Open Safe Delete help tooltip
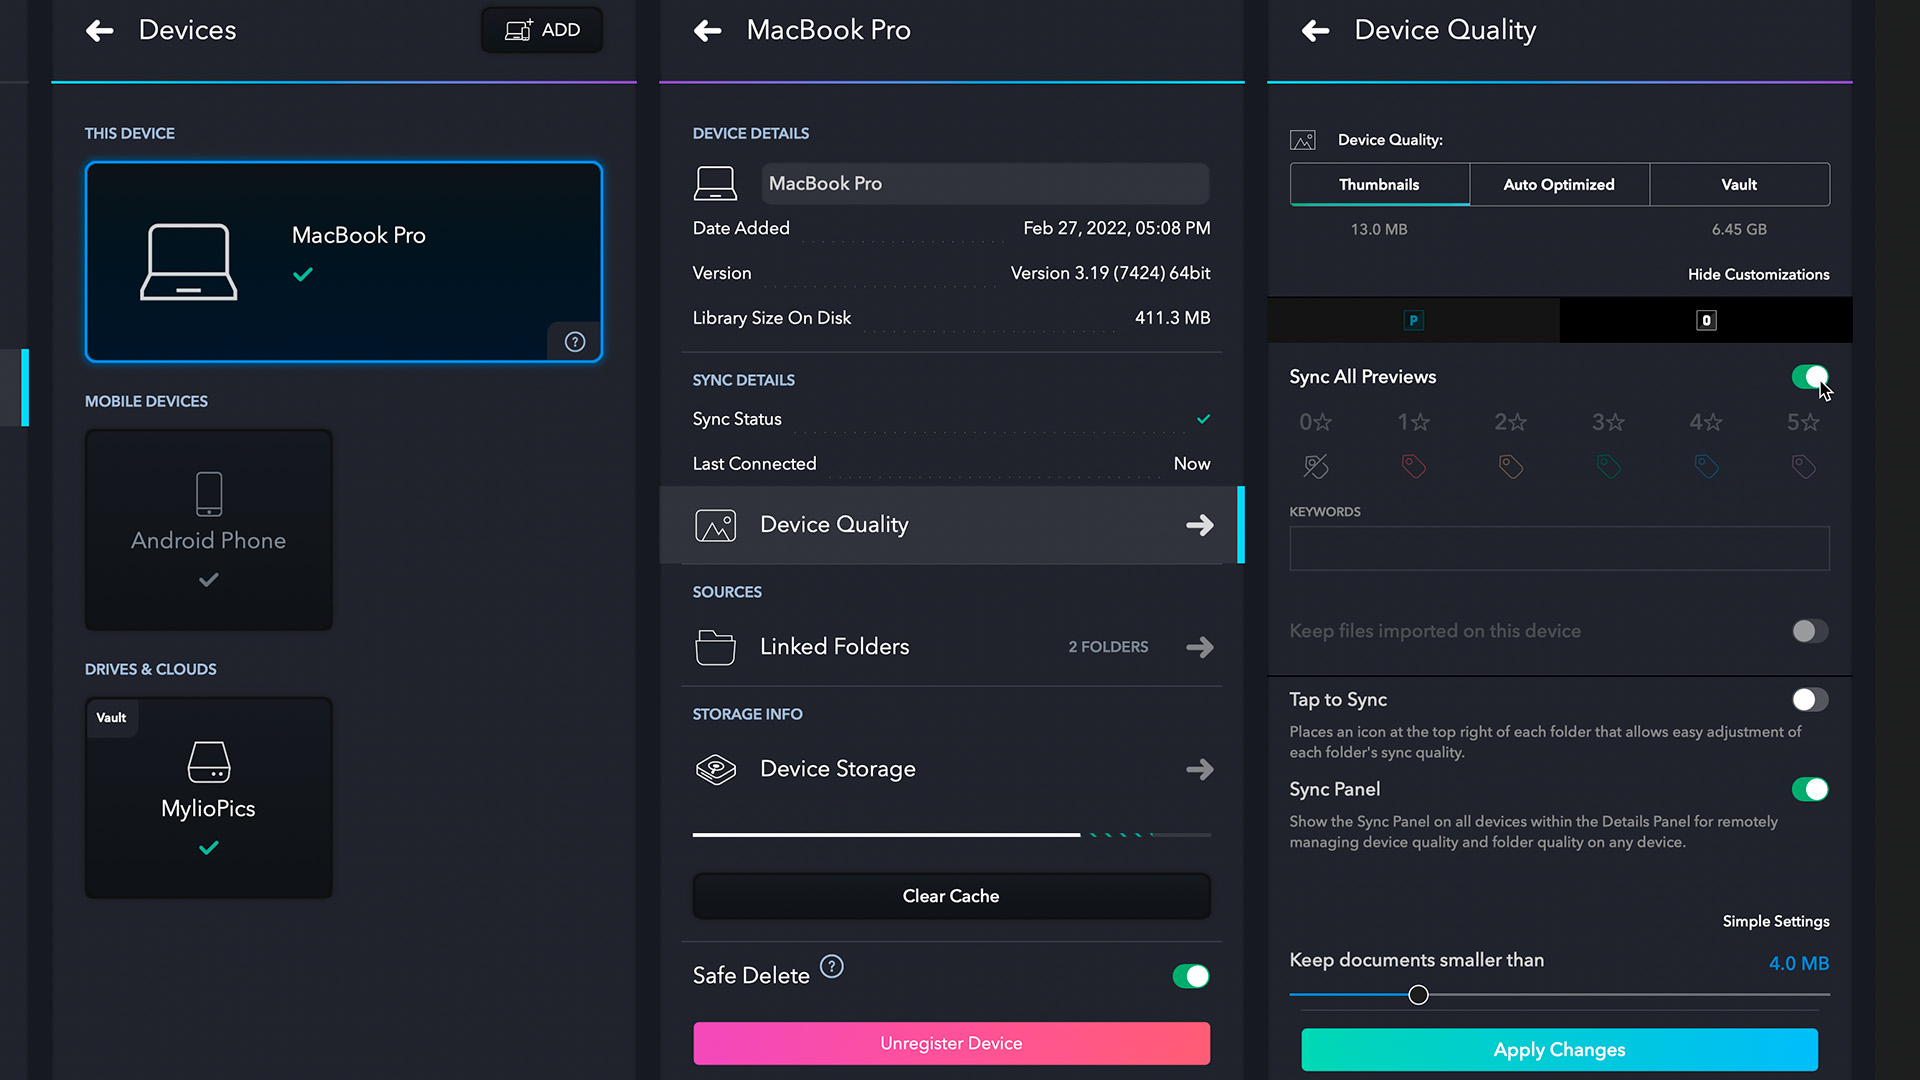 (x=832, y=967)
